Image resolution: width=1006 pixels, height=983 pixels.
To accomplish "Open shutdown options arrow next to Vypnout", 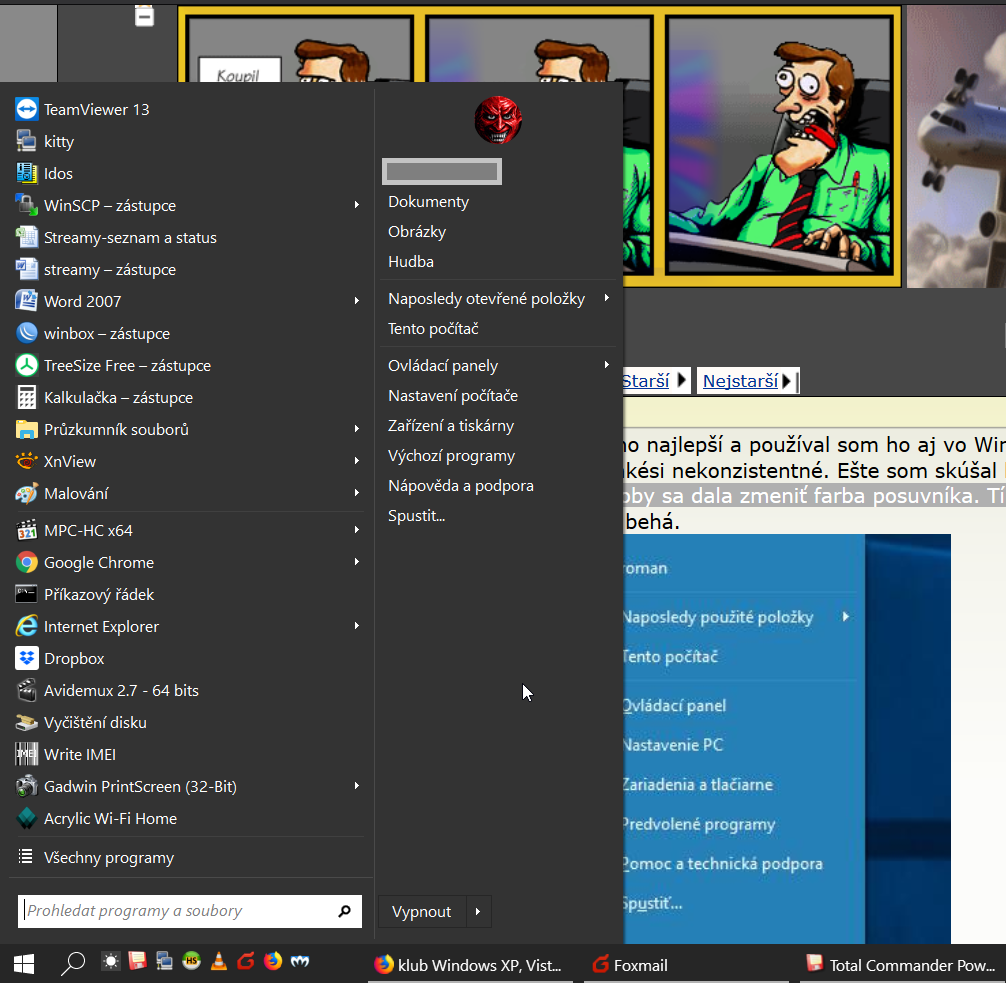I will [478, 912].
